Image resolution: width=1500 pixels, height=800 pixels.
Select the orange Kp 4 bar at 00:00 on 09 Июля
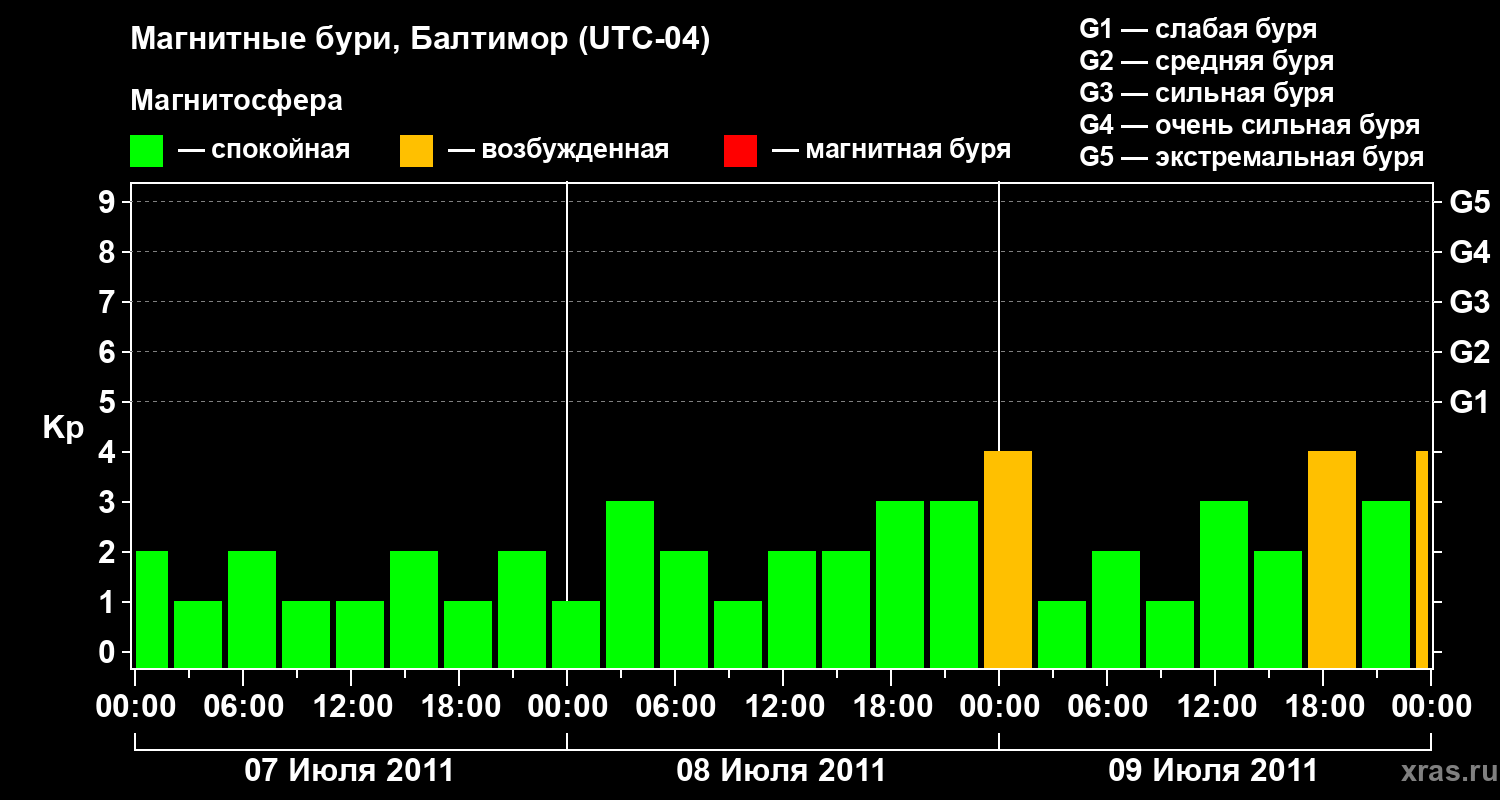coord(1008,560)
